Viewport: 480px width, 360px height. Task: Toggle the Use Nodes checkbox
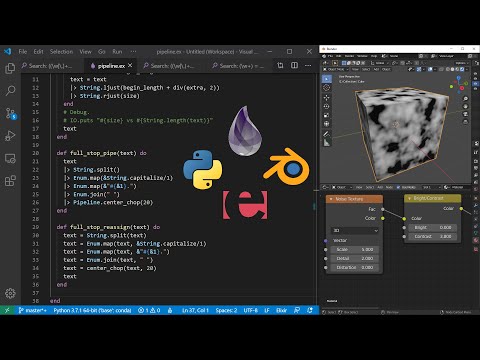coord(398,187)
